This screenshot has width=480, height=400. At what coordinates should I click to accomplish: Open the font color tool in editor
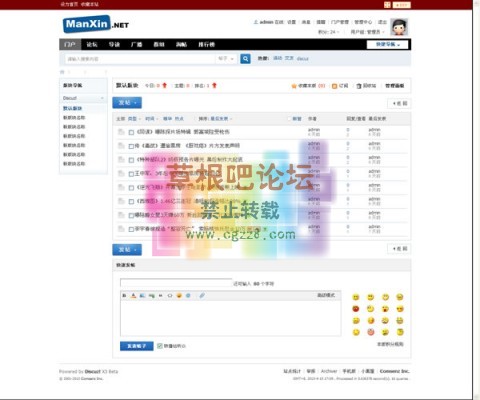[133, 296]
